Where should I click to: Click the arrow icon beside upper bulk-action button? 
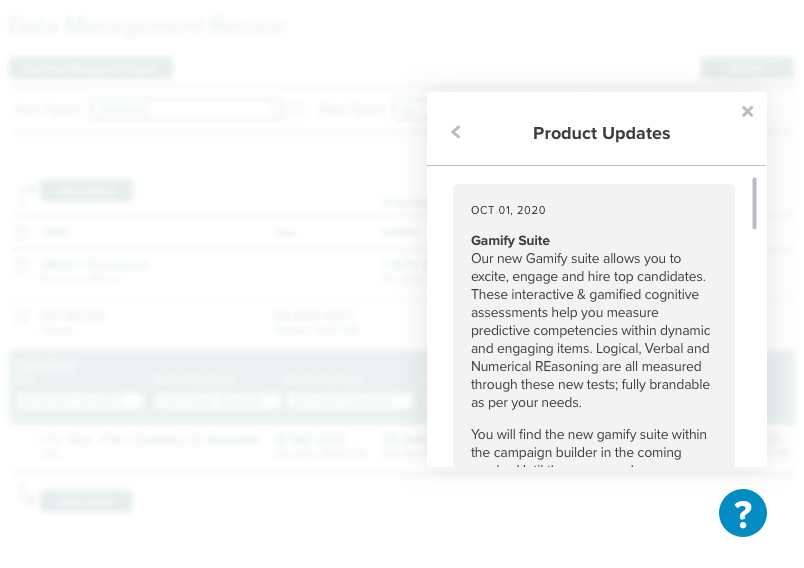25,195
